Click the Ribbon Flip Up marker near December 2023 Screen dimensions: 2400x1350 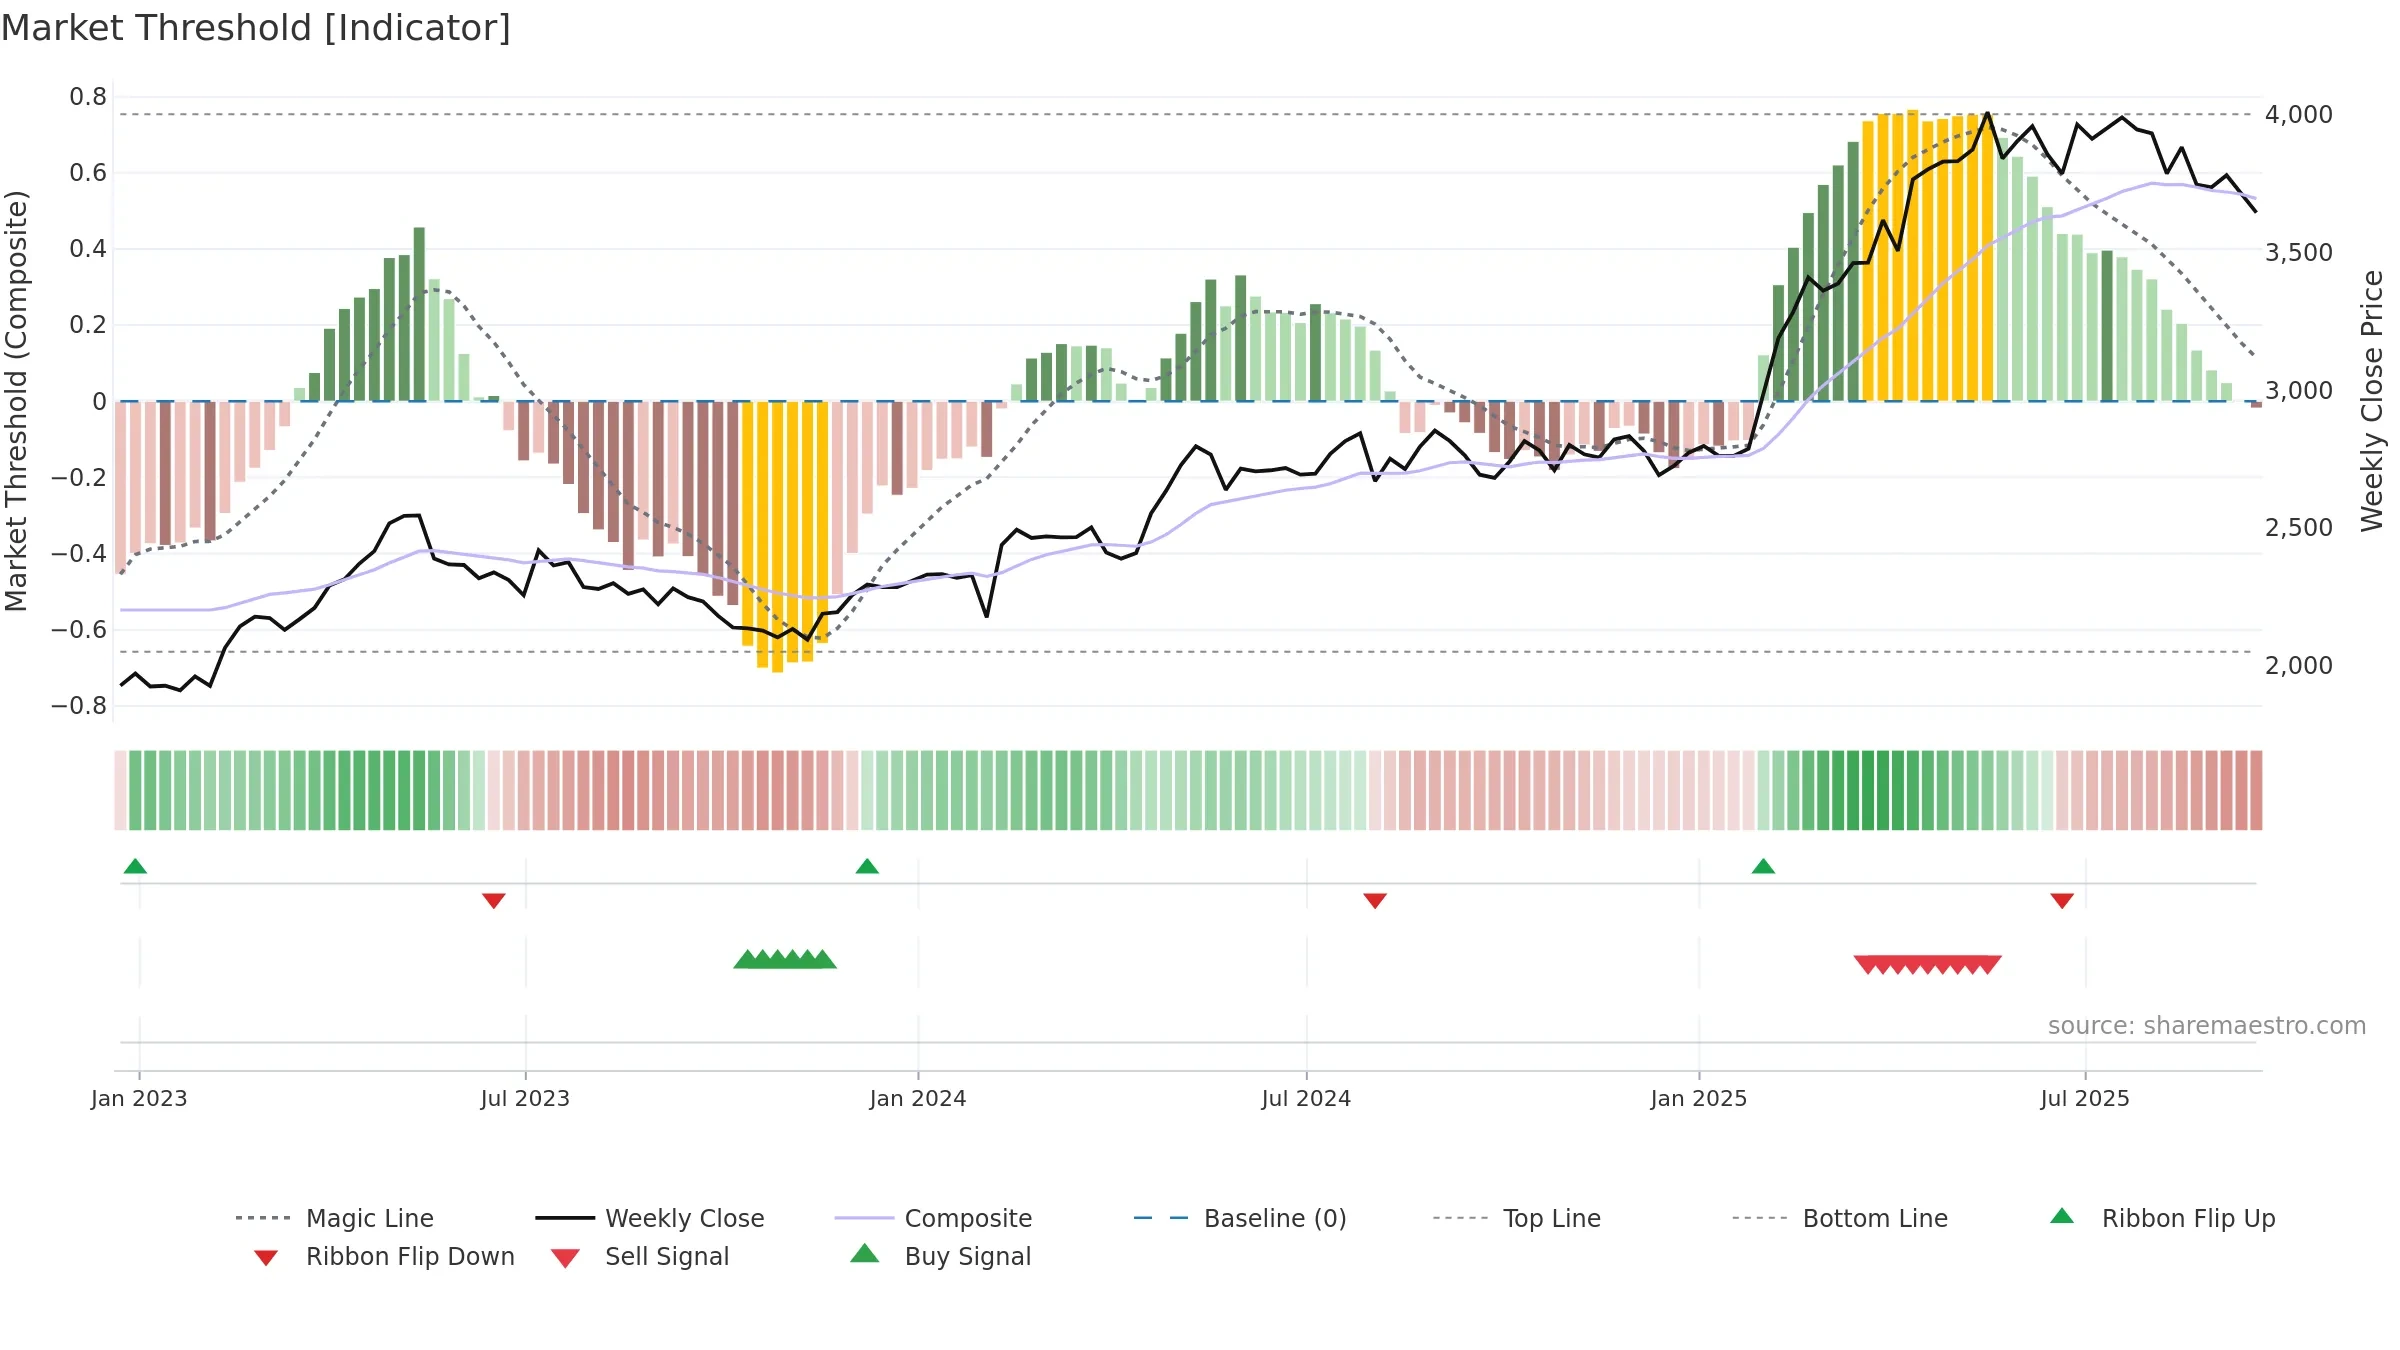867,866
